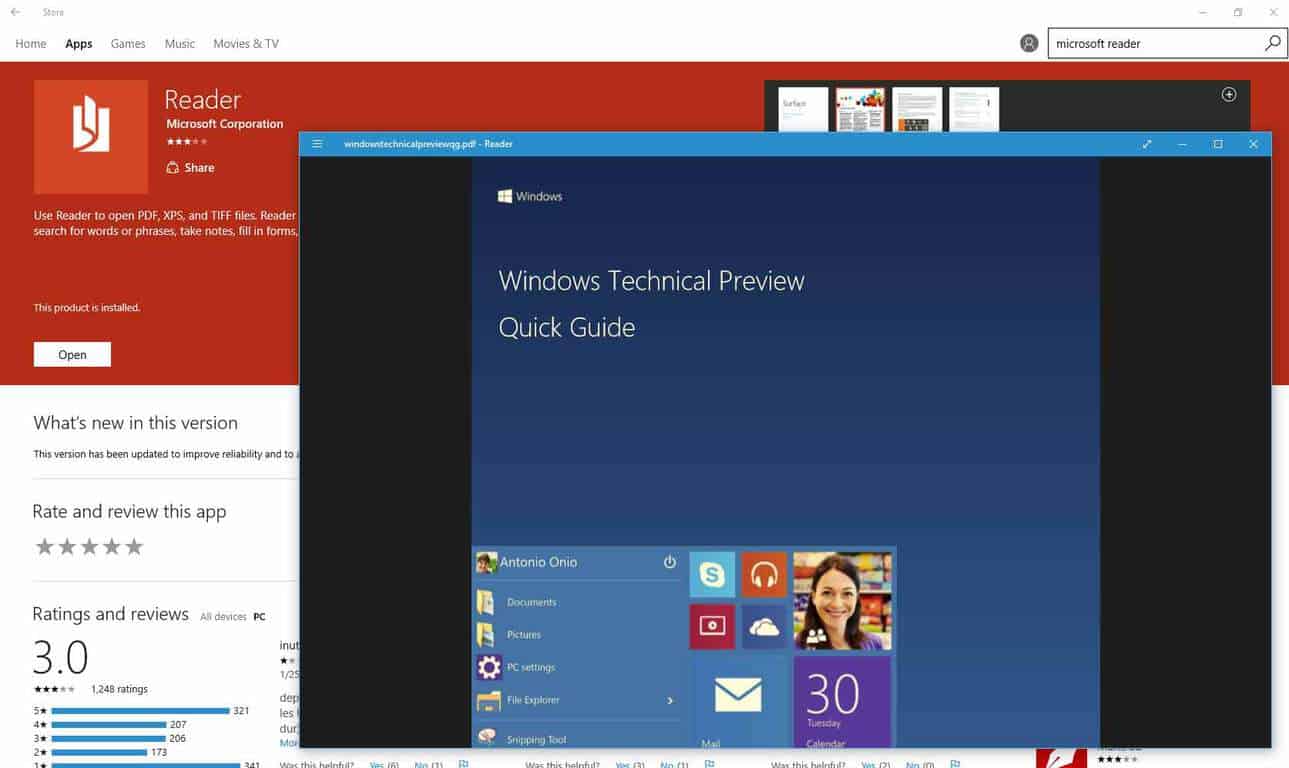1289x768 pixels.
Task: Filter reviews by All devices
Action: pos(223,617)
